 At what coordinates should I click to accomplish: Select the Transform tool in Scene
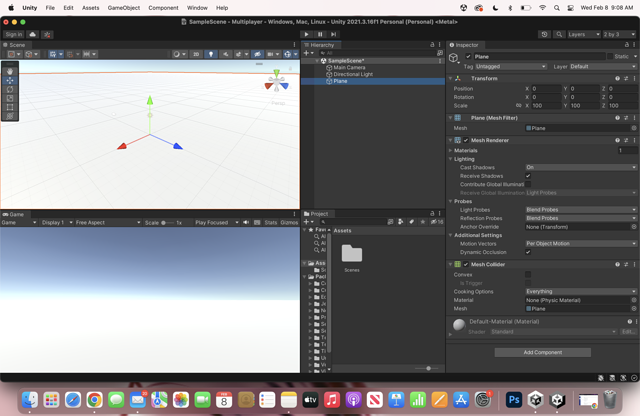(x=10, y=116)
